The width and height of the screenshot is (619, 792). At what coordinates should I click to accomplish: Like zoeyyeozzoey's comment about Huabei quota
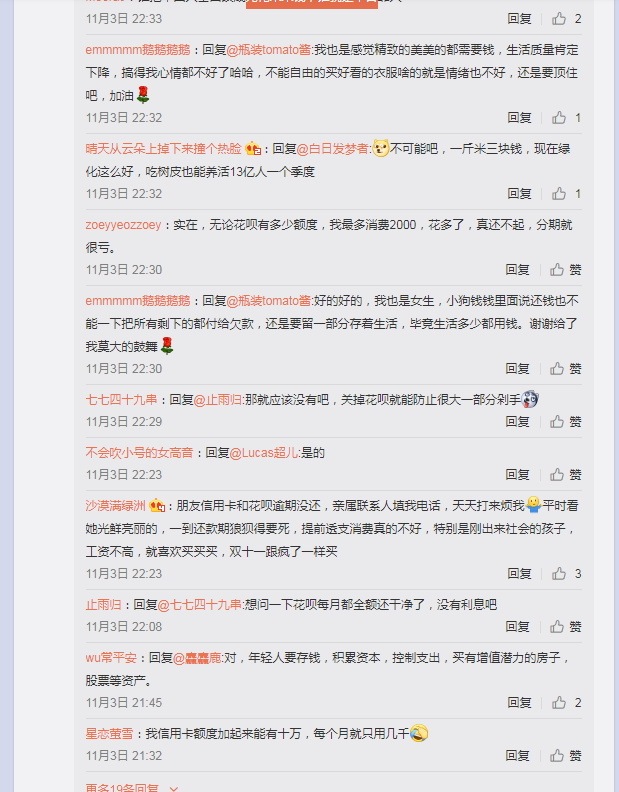[x=565, y=270]
